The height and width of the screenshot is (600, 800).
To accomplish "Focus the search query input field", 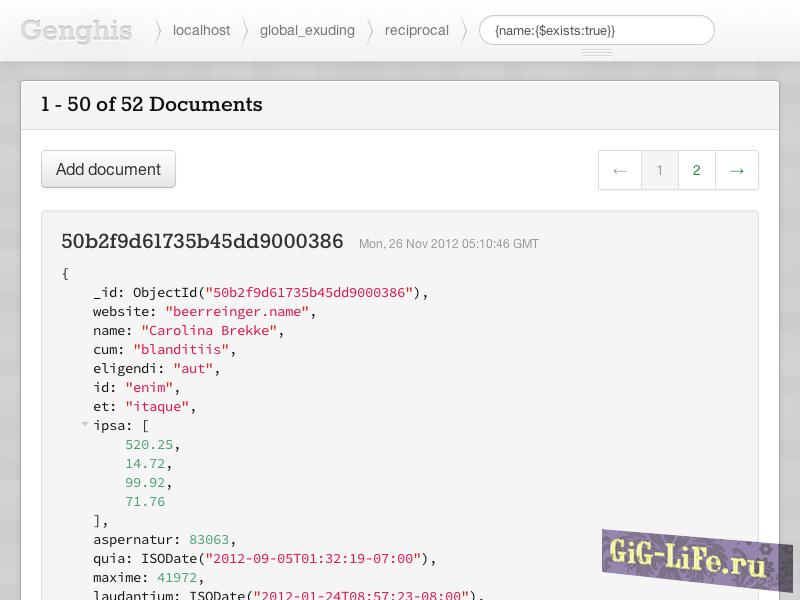I will [x=596, y=30].
